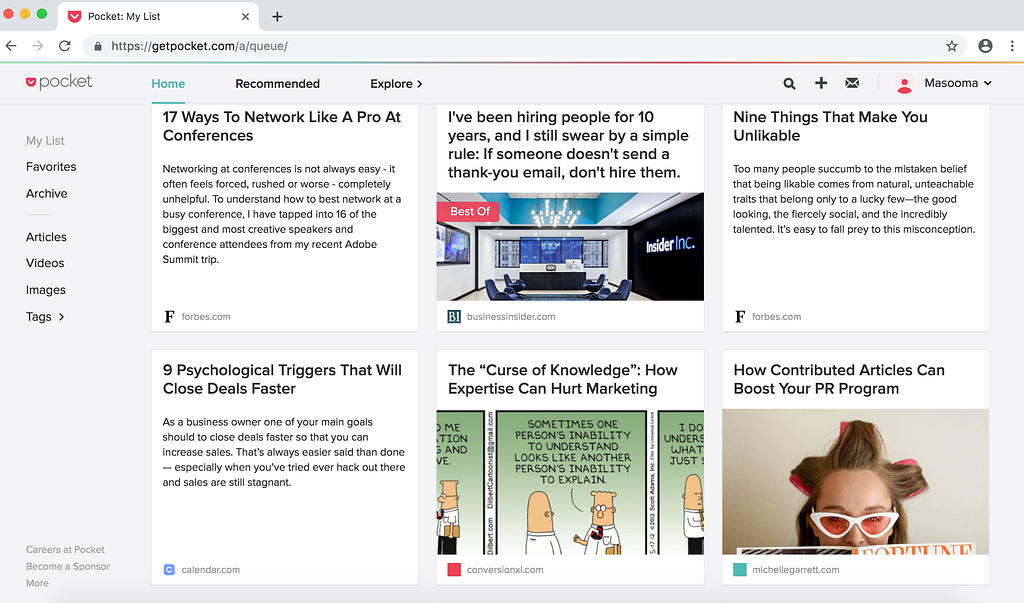
Task: Go forward in browser history
Action: pyautogui.click(x=38, y=46)
